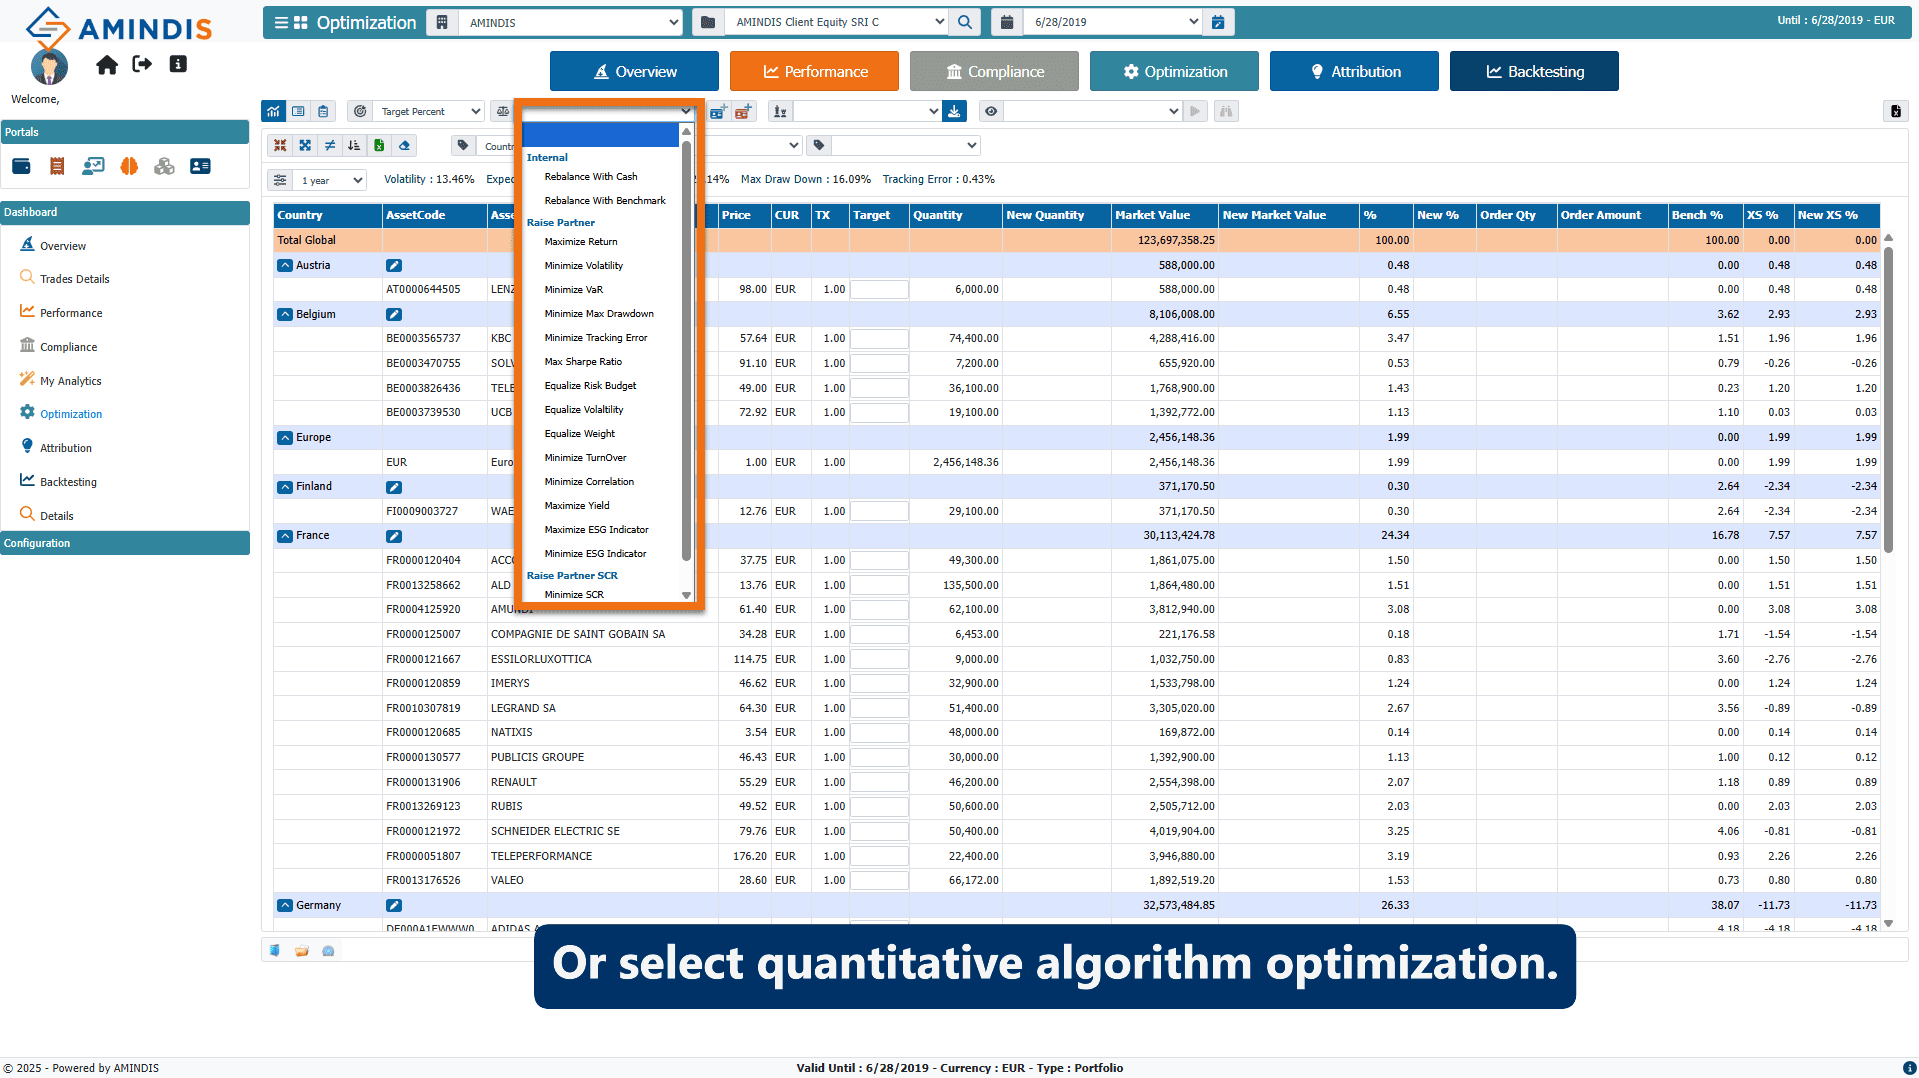Open the info icon beside logout
Viewport: 1919px width, 1078px height.
click(x=178, y=64)
